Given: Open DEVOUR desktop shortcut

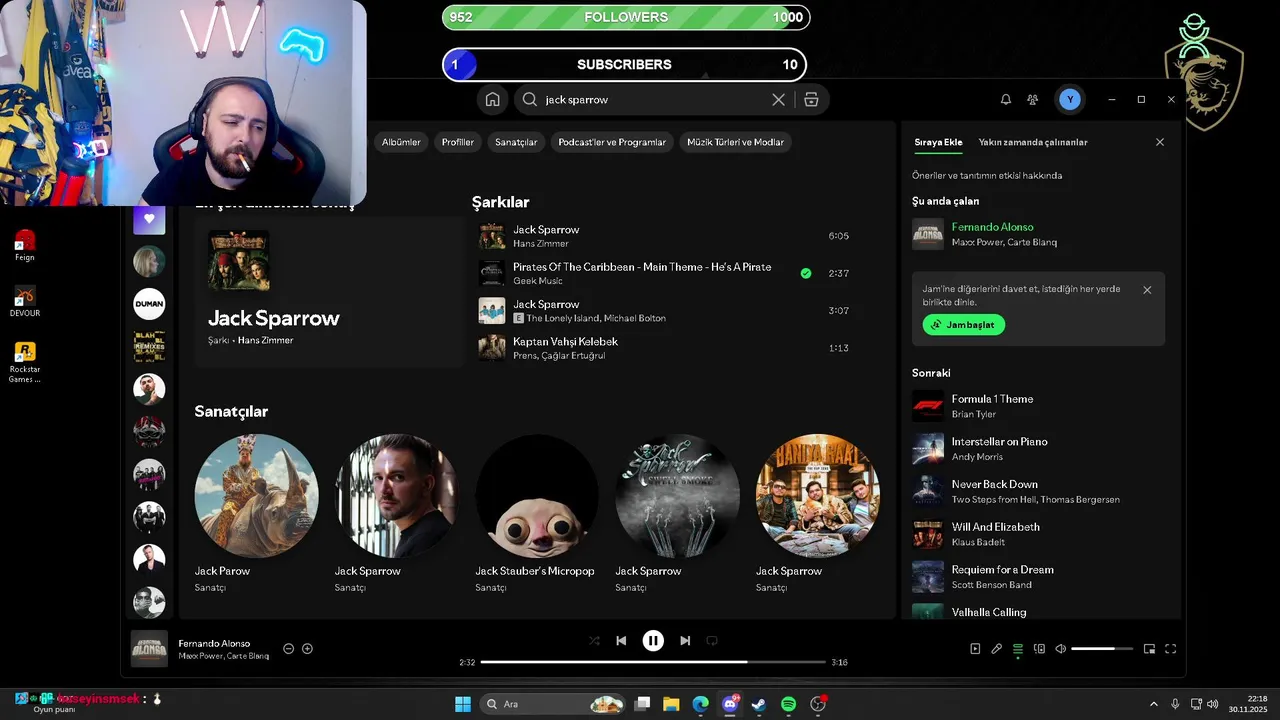Looking at the screenshot, I should (x=25, y=301).
